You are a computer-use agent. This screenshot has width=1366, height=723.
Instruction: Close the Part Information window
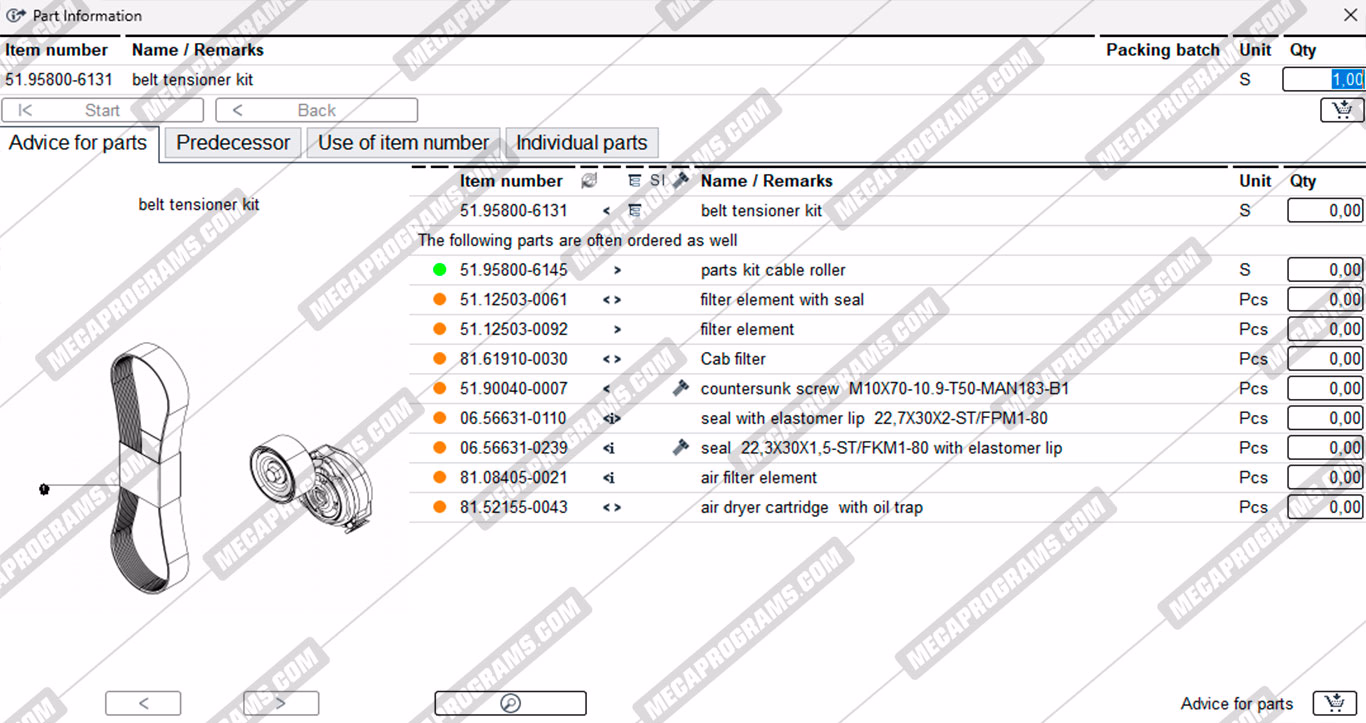pyautogui.click(x=1349, y=15)
